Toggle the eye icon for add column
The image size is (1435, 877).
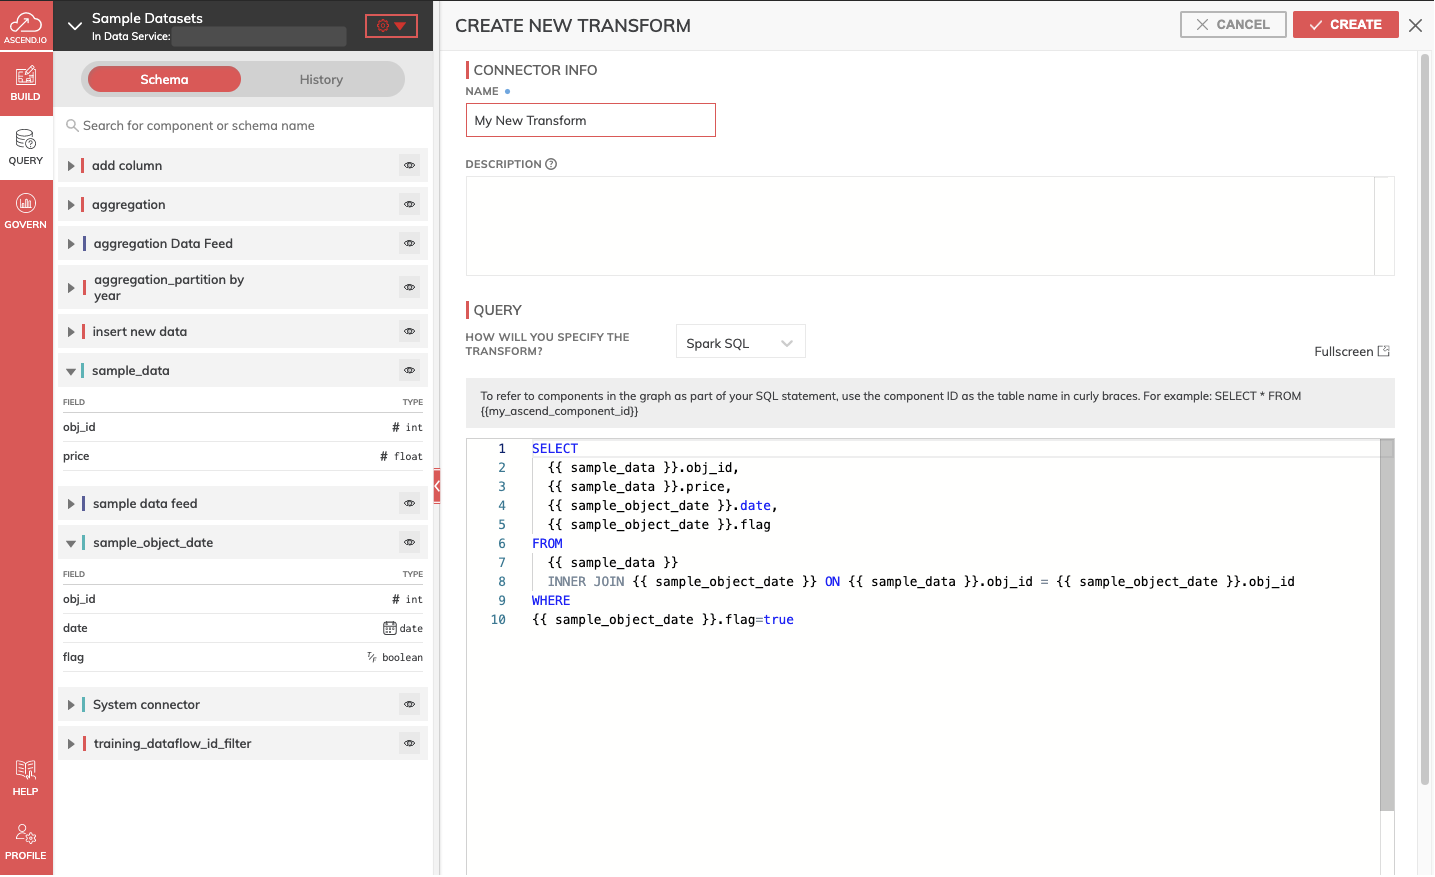coord(409,166)
